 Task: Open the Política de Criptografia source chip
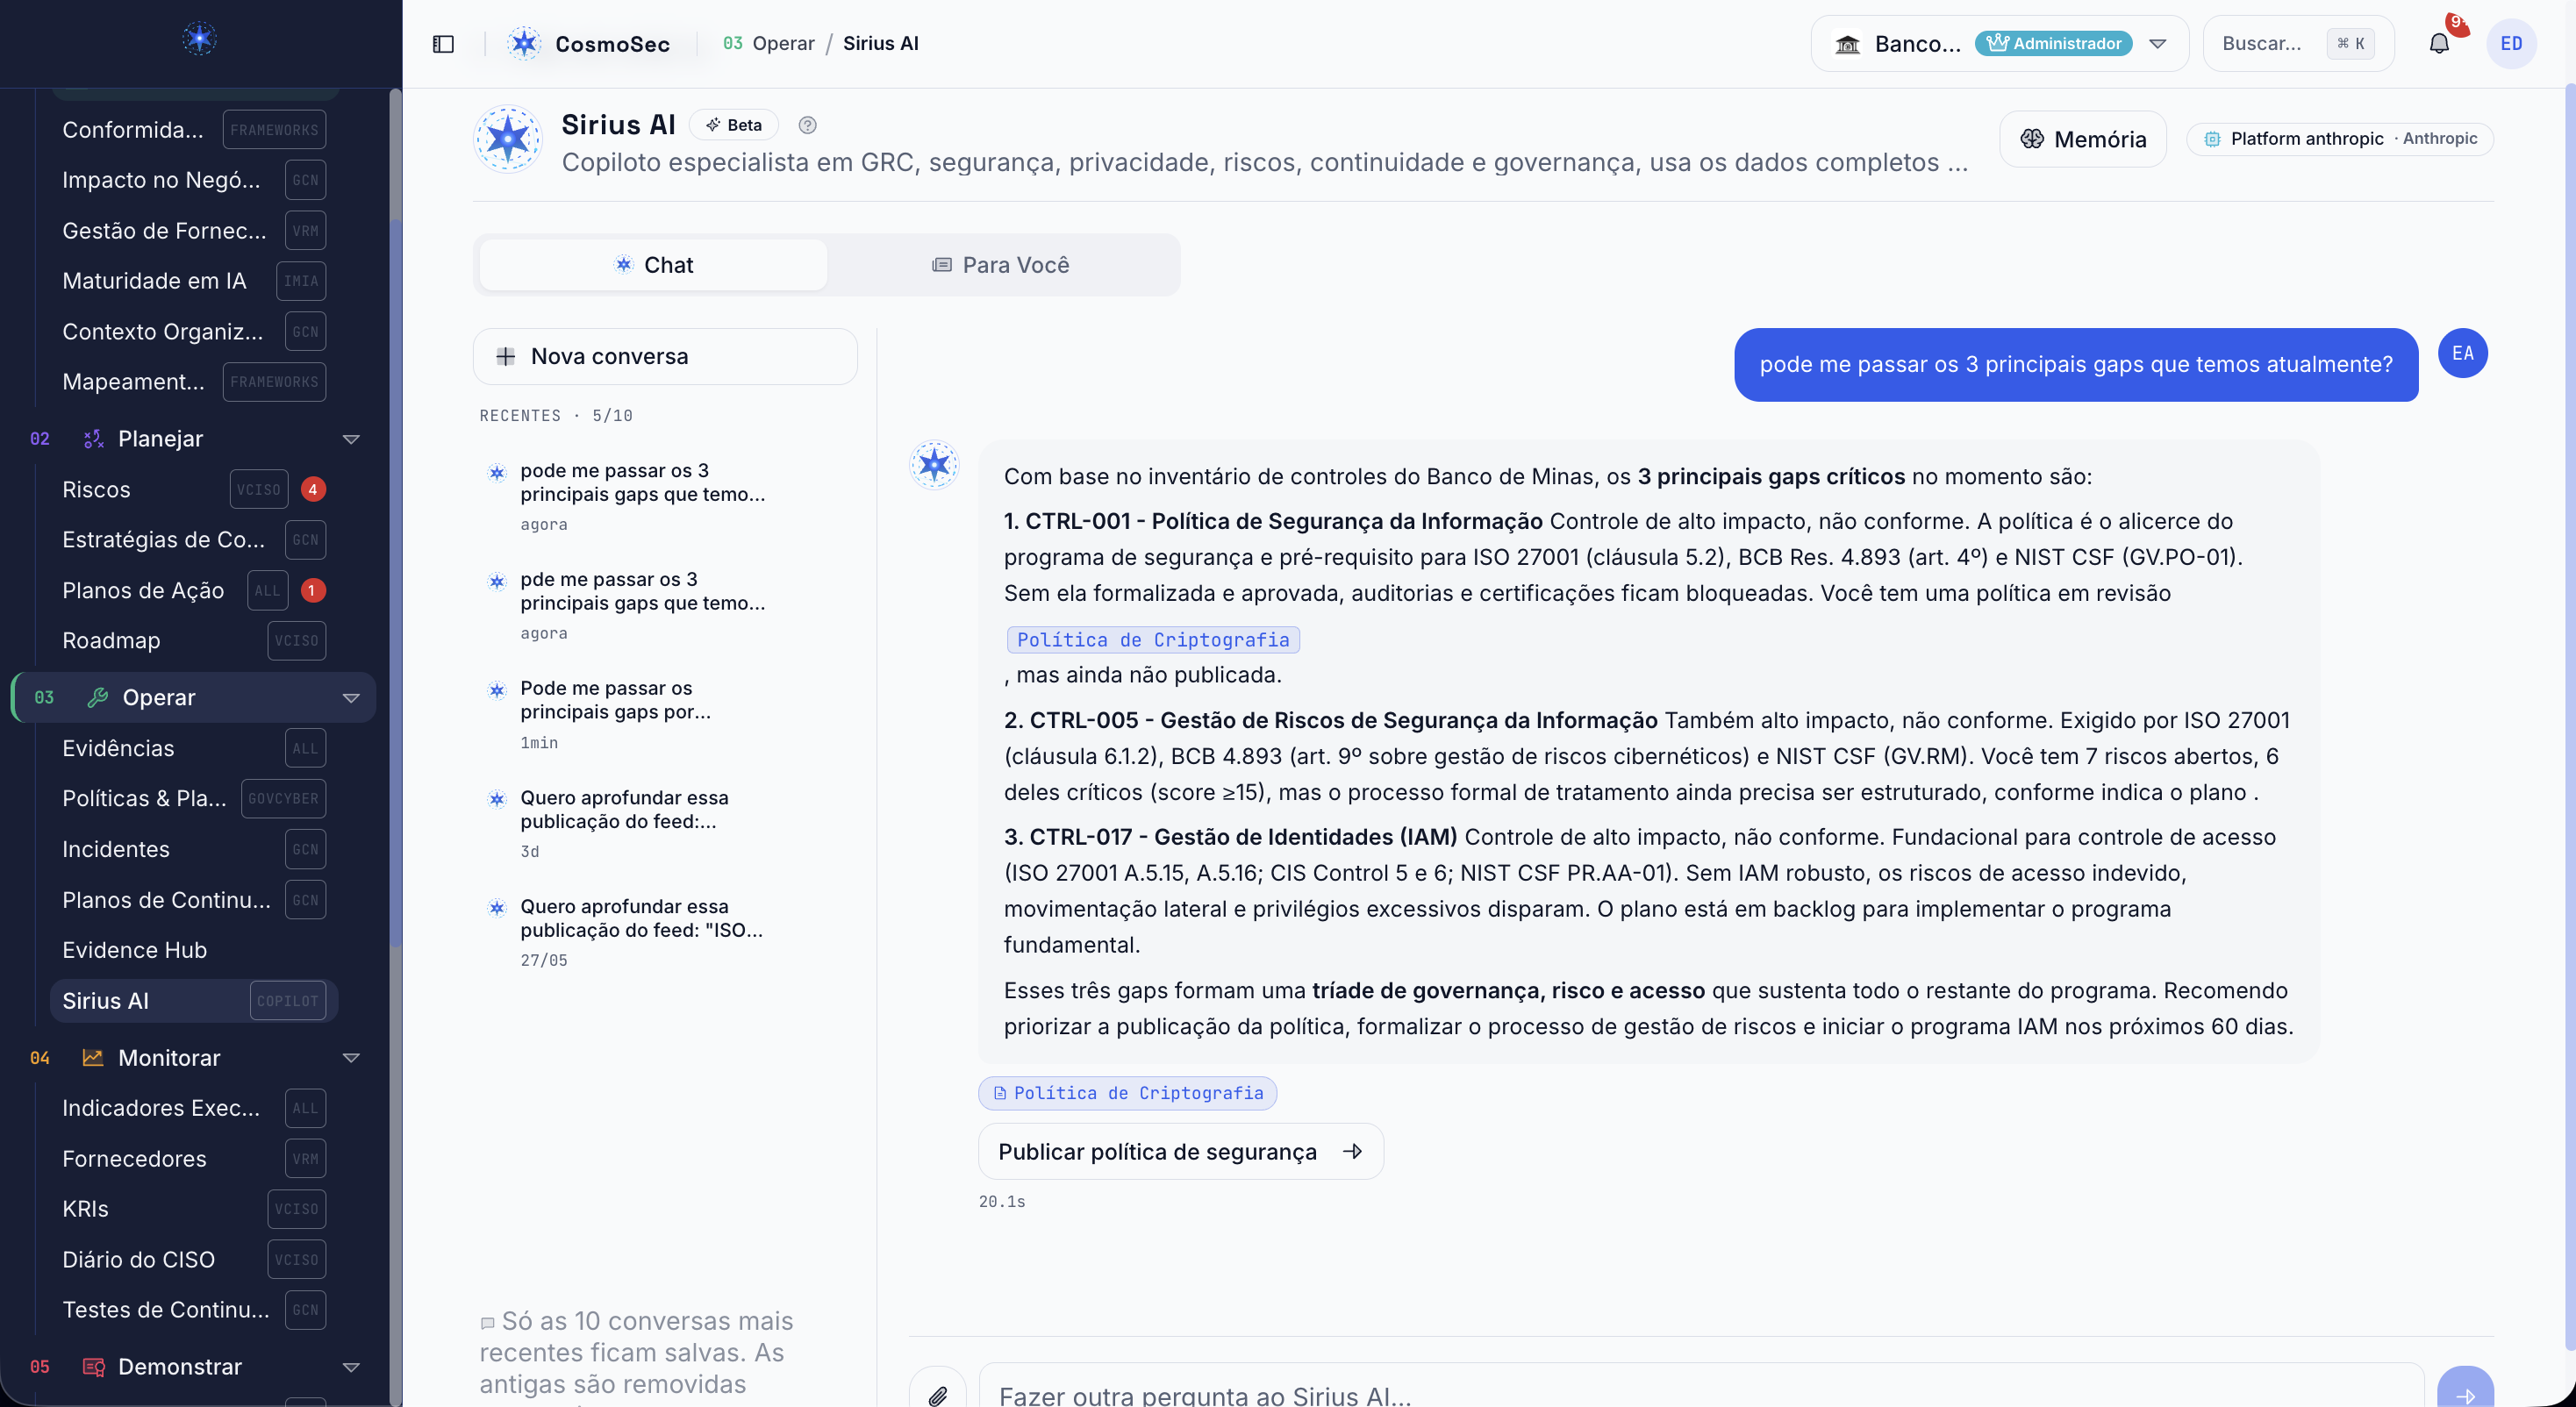coord(1127,1093)
